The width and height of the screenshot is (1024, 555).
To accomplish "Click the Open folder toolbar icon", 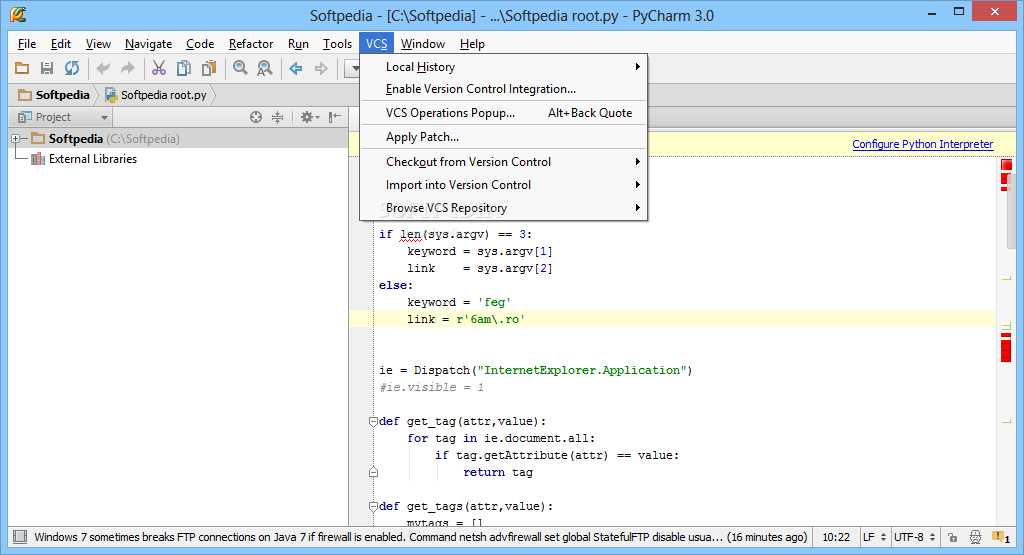I will (22, 68).
